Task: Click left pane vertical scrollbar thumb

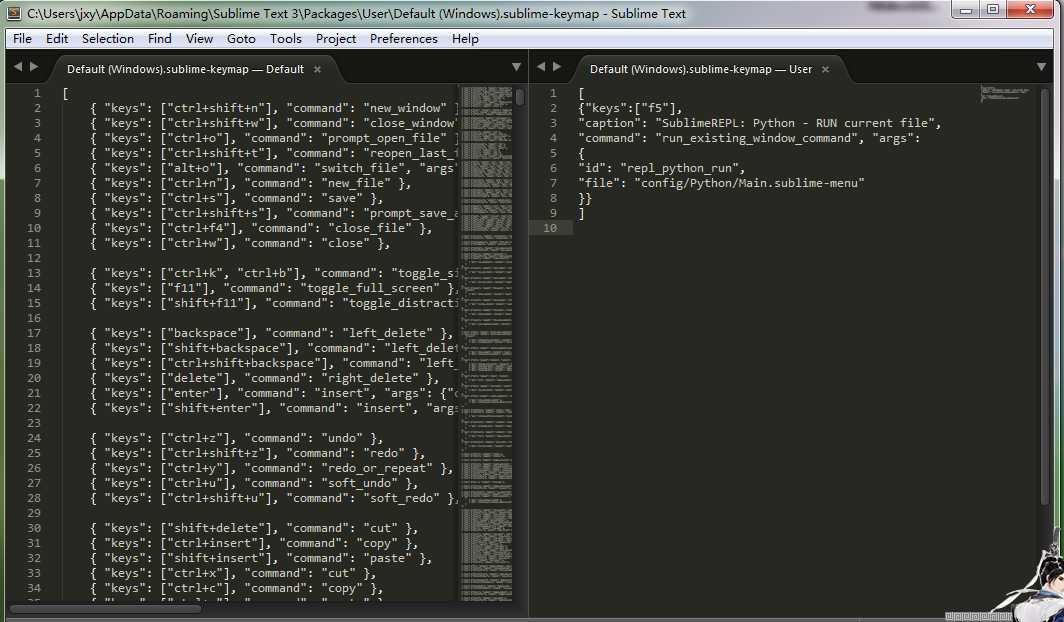Action: 520,96
